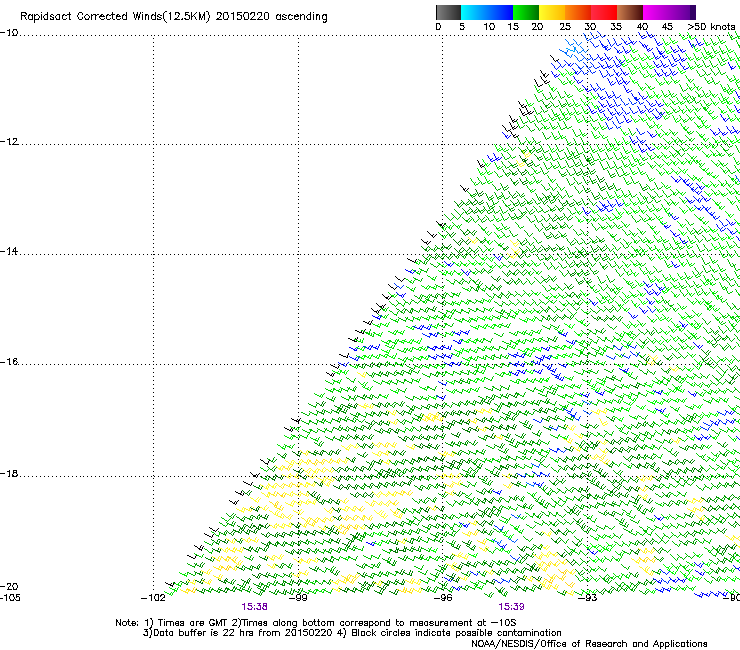Click legend tick label 25
740x650 pixels.
click(565, 27)
